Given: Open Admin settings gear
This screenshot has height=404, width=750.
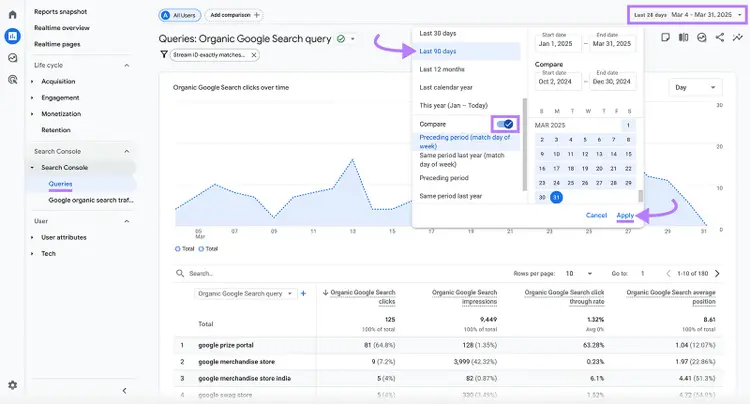Looking at the screenshot, I should (12, 385).
